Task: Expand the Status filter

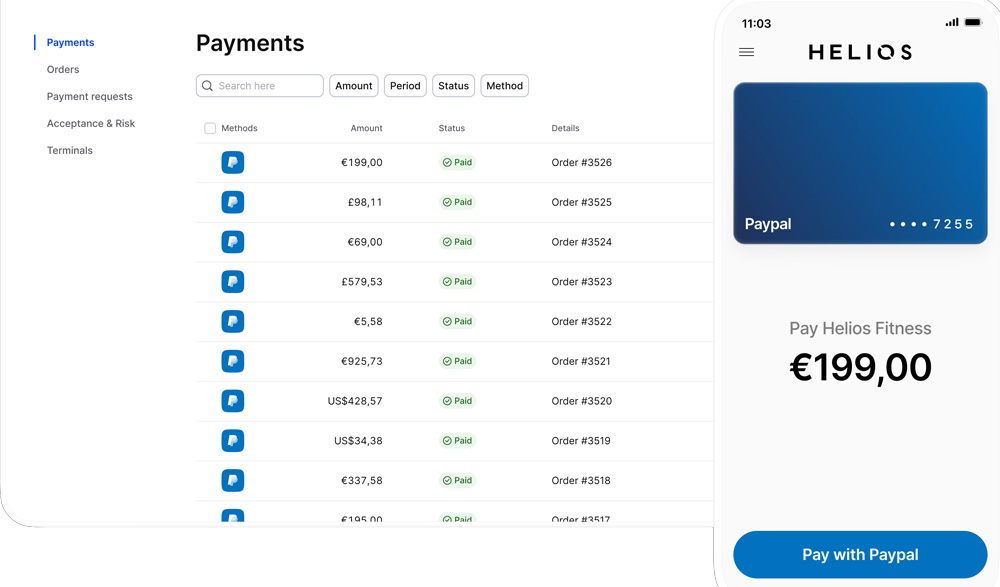Action: (x=453, y=86)
